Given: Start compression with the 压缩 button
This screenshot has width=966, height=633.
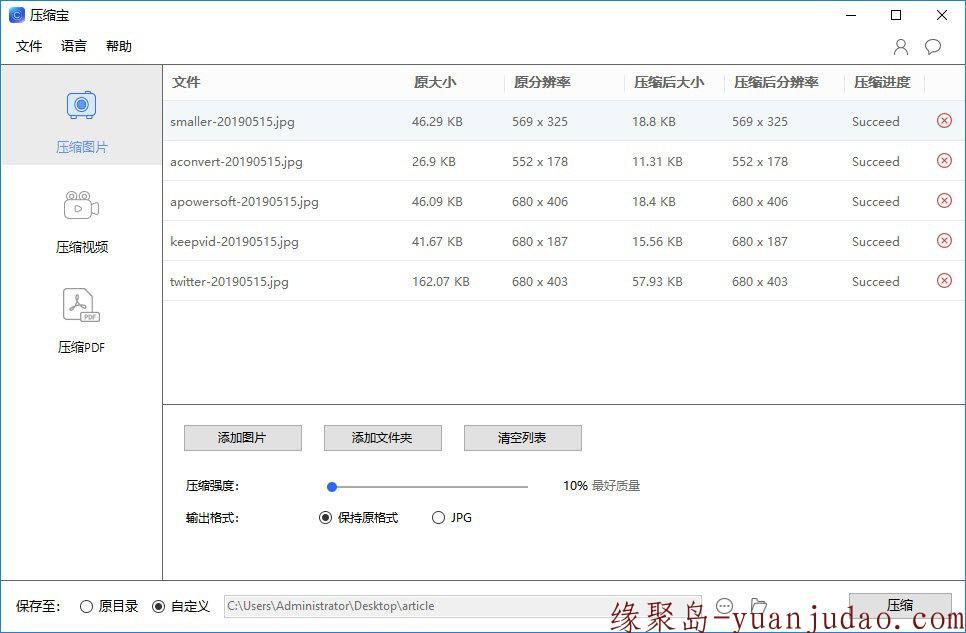Looking at the screenshot, I should [x=900, y=605].
